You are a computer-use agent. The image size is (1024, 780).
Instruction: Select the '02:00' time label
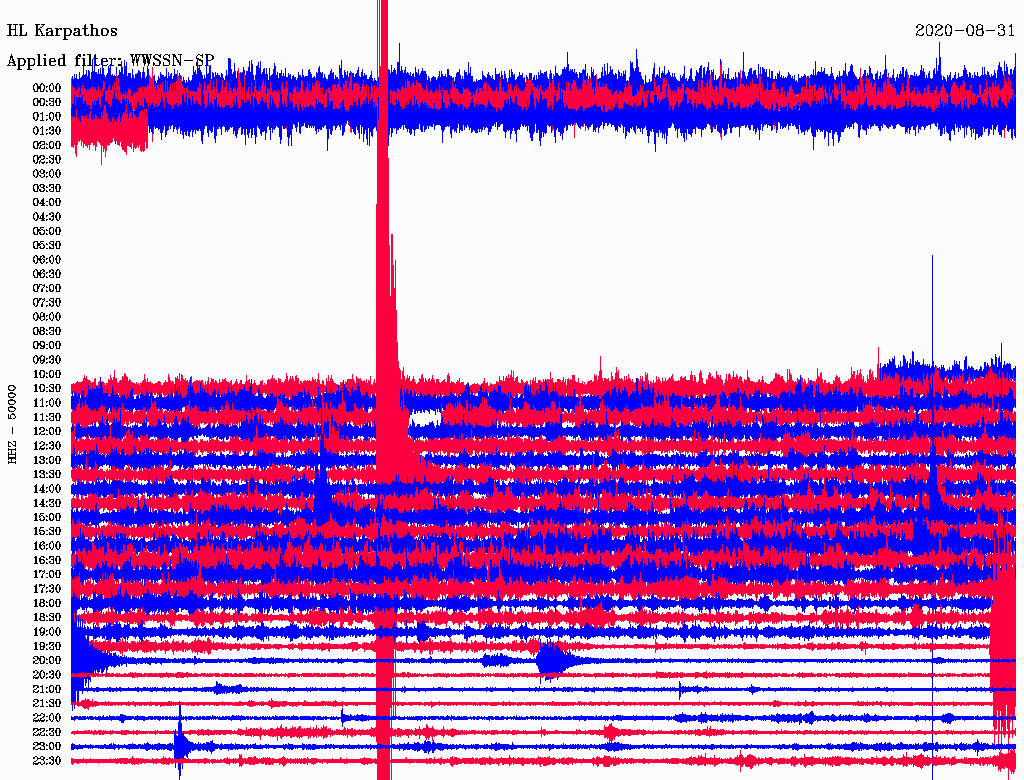pos(47,145)
